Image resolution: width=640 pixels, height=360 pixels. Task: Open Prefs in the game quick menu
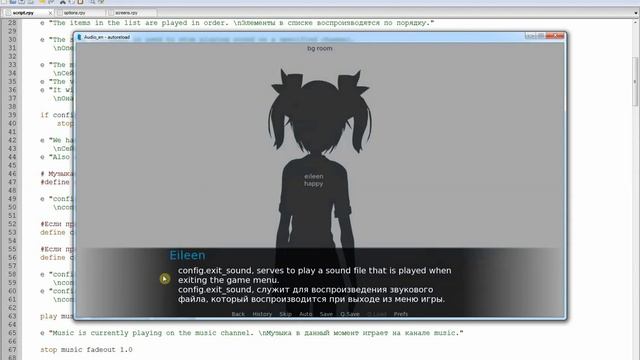[401, 314]
